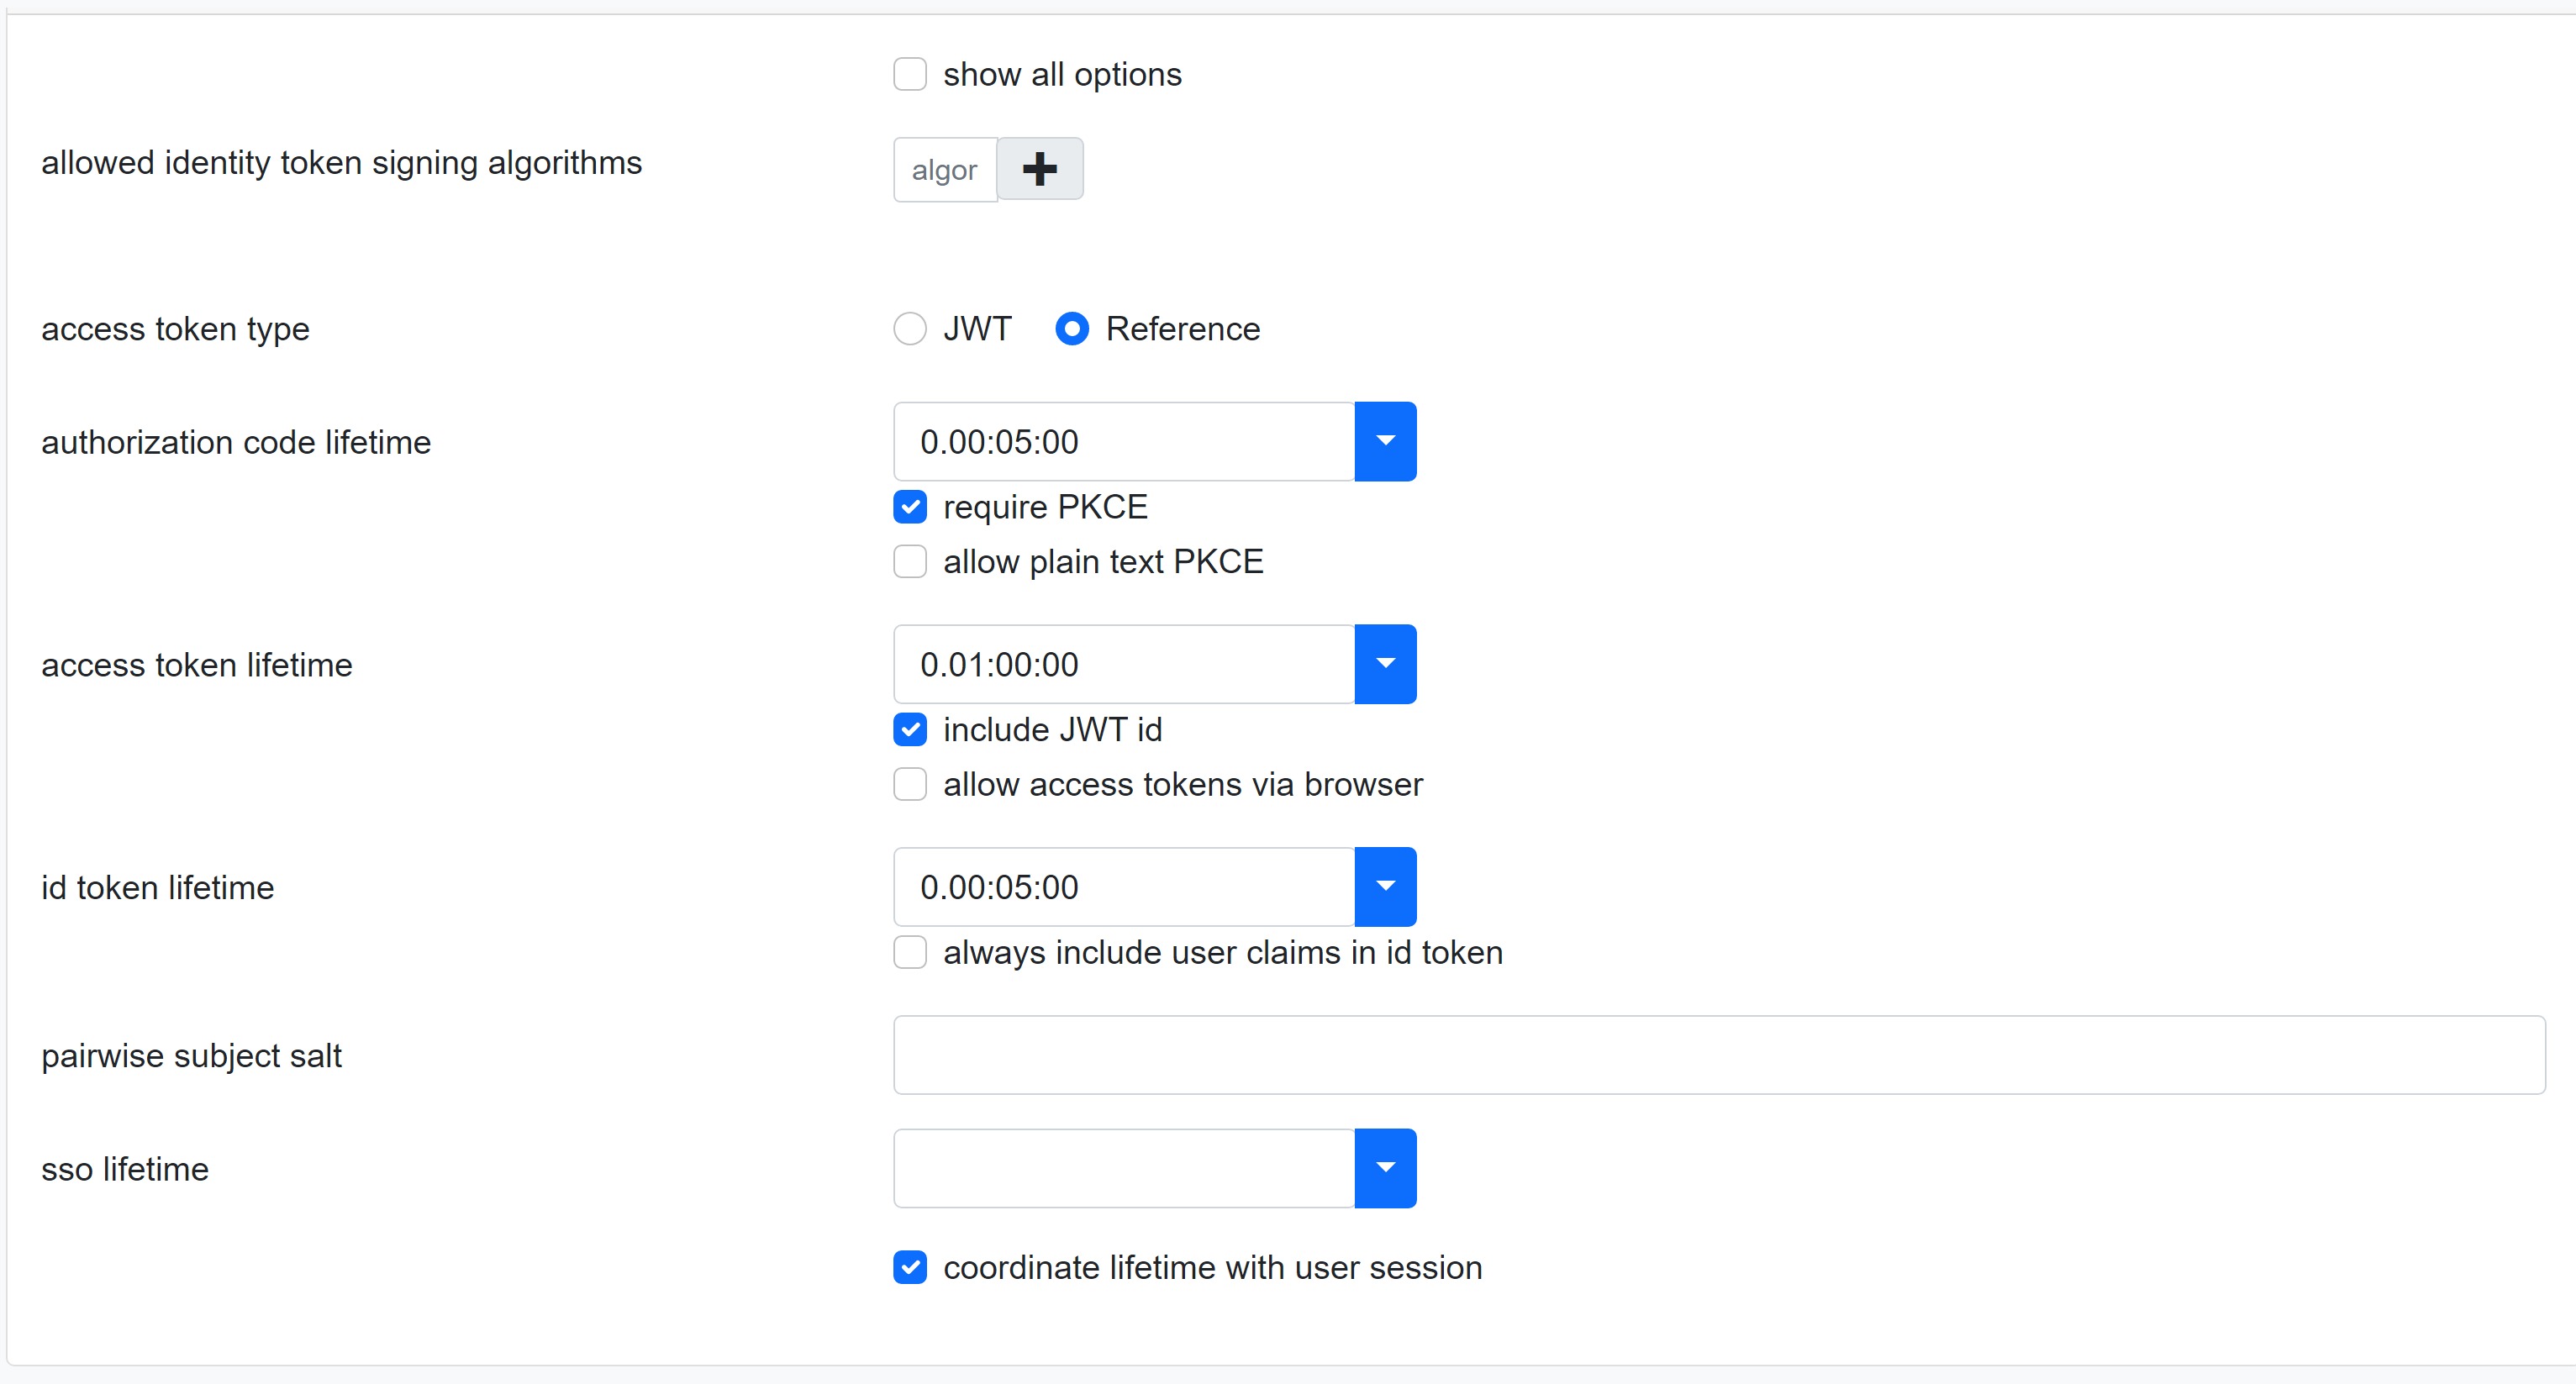2576x1384 pixels.
Task: Uncheck include JWT id option
Action: [x=912, y=729]
